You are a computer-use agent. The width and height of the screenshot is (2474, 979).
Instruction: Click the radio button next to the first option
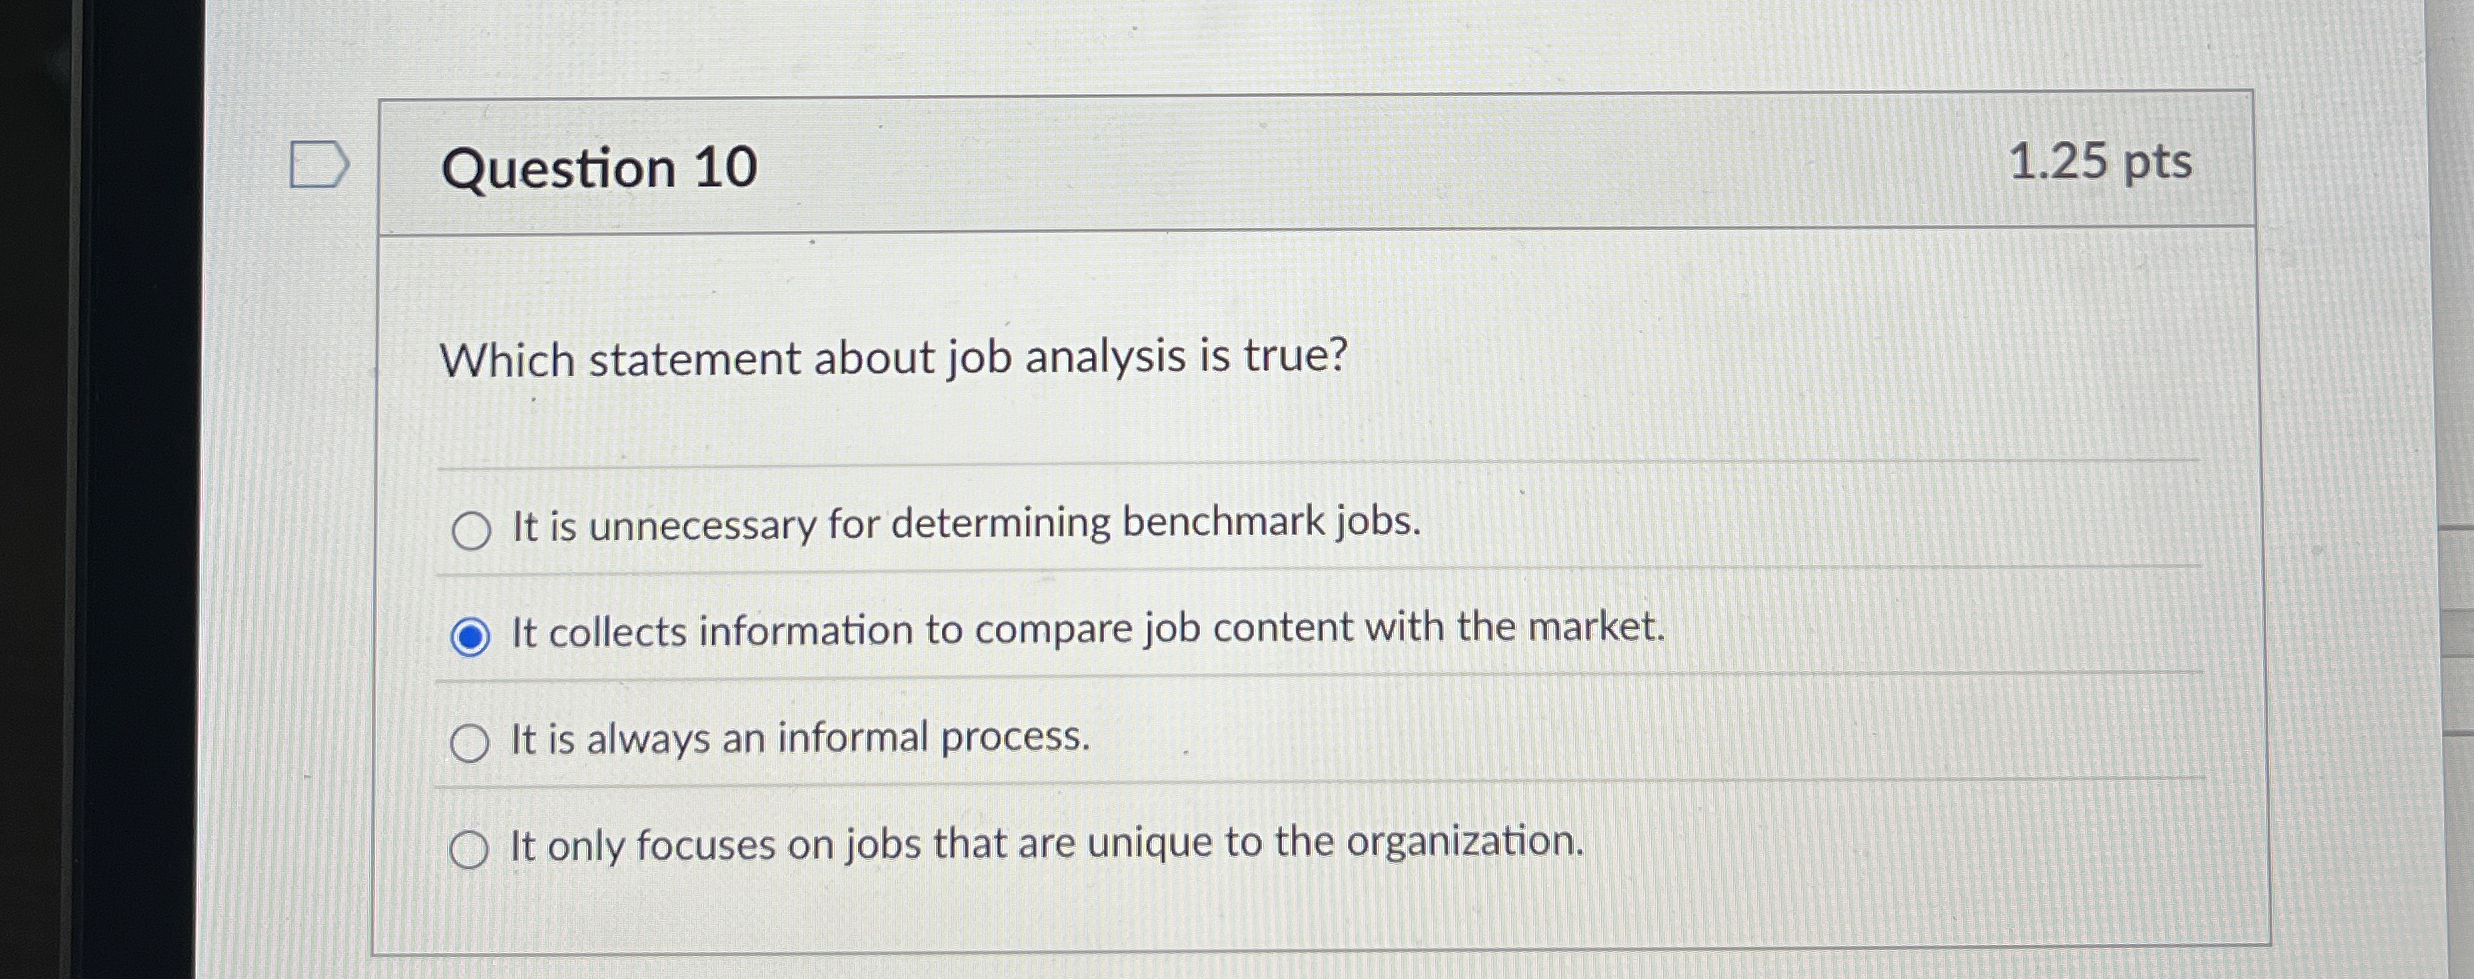(470, 530)
